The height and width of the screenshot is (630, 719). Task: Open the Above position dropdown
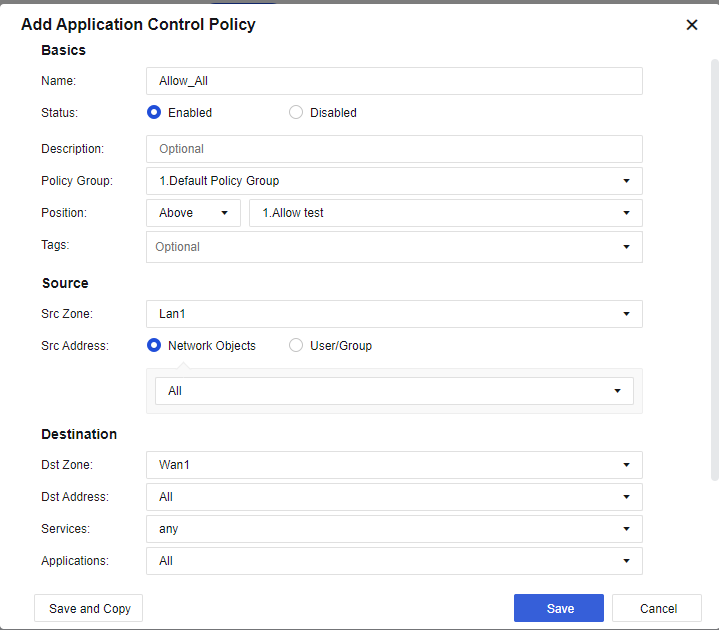coord(193,213)
